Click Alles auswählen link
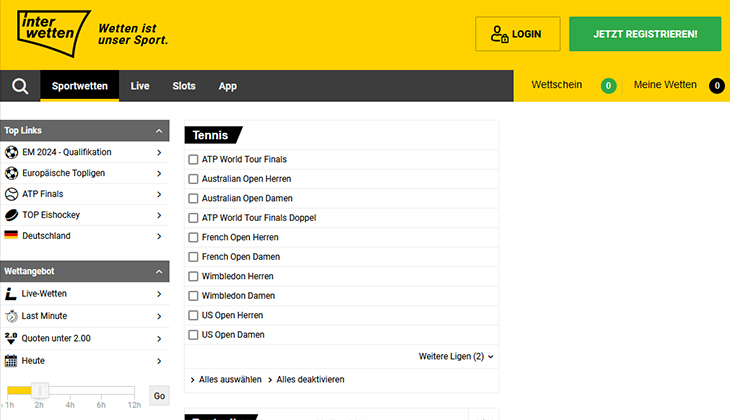Screen dimensions: 730x420 coord(230,379)
